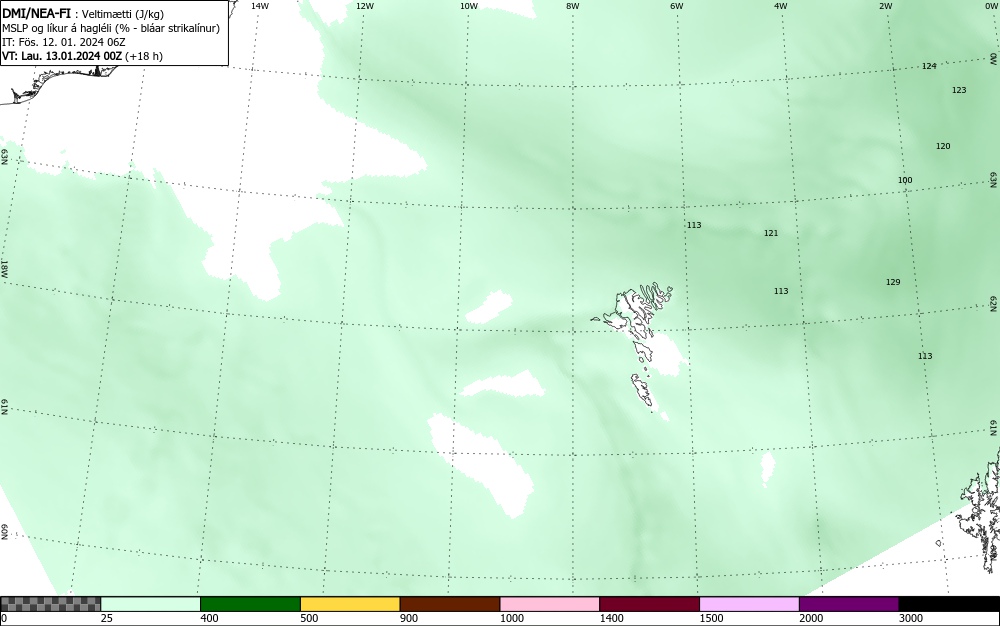The image size is (1000, 626).
Task: Click the checkered gray 0–25 legend swatch
Action: click(50, 604)
